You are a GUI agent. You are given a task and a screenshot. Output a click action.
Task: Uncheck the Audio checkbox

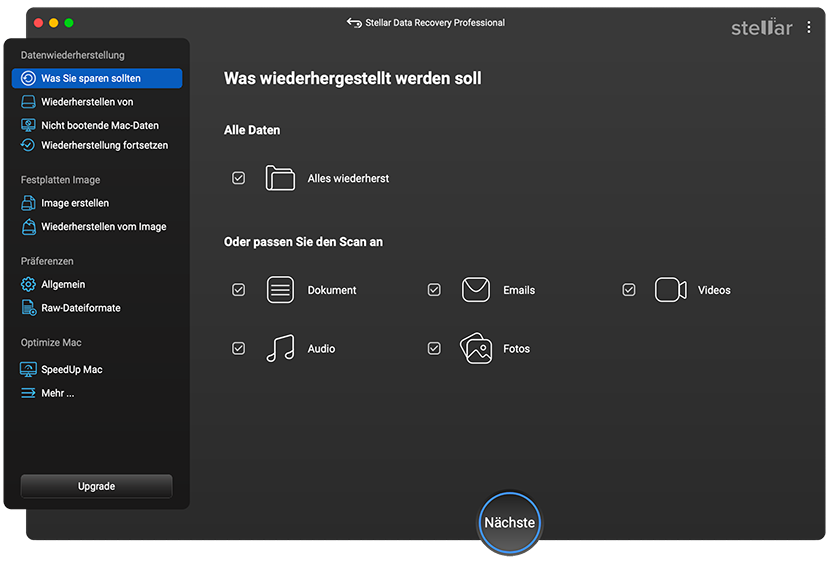point(238,349)
